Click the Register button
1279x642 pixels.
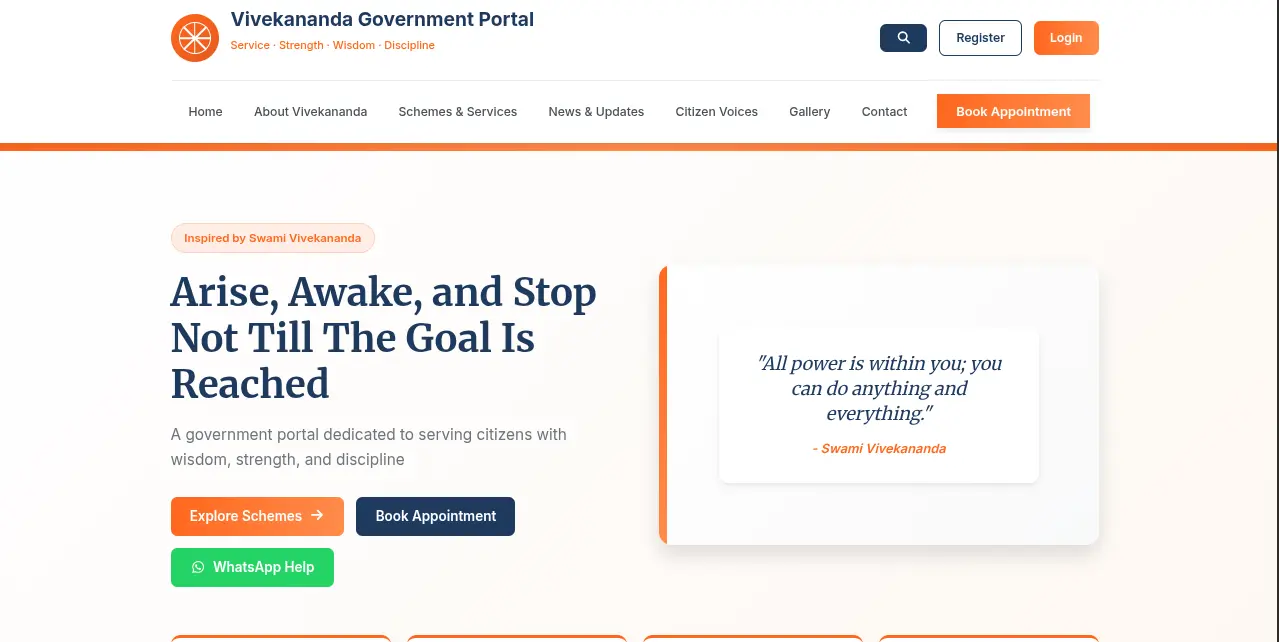pos(980,37)
